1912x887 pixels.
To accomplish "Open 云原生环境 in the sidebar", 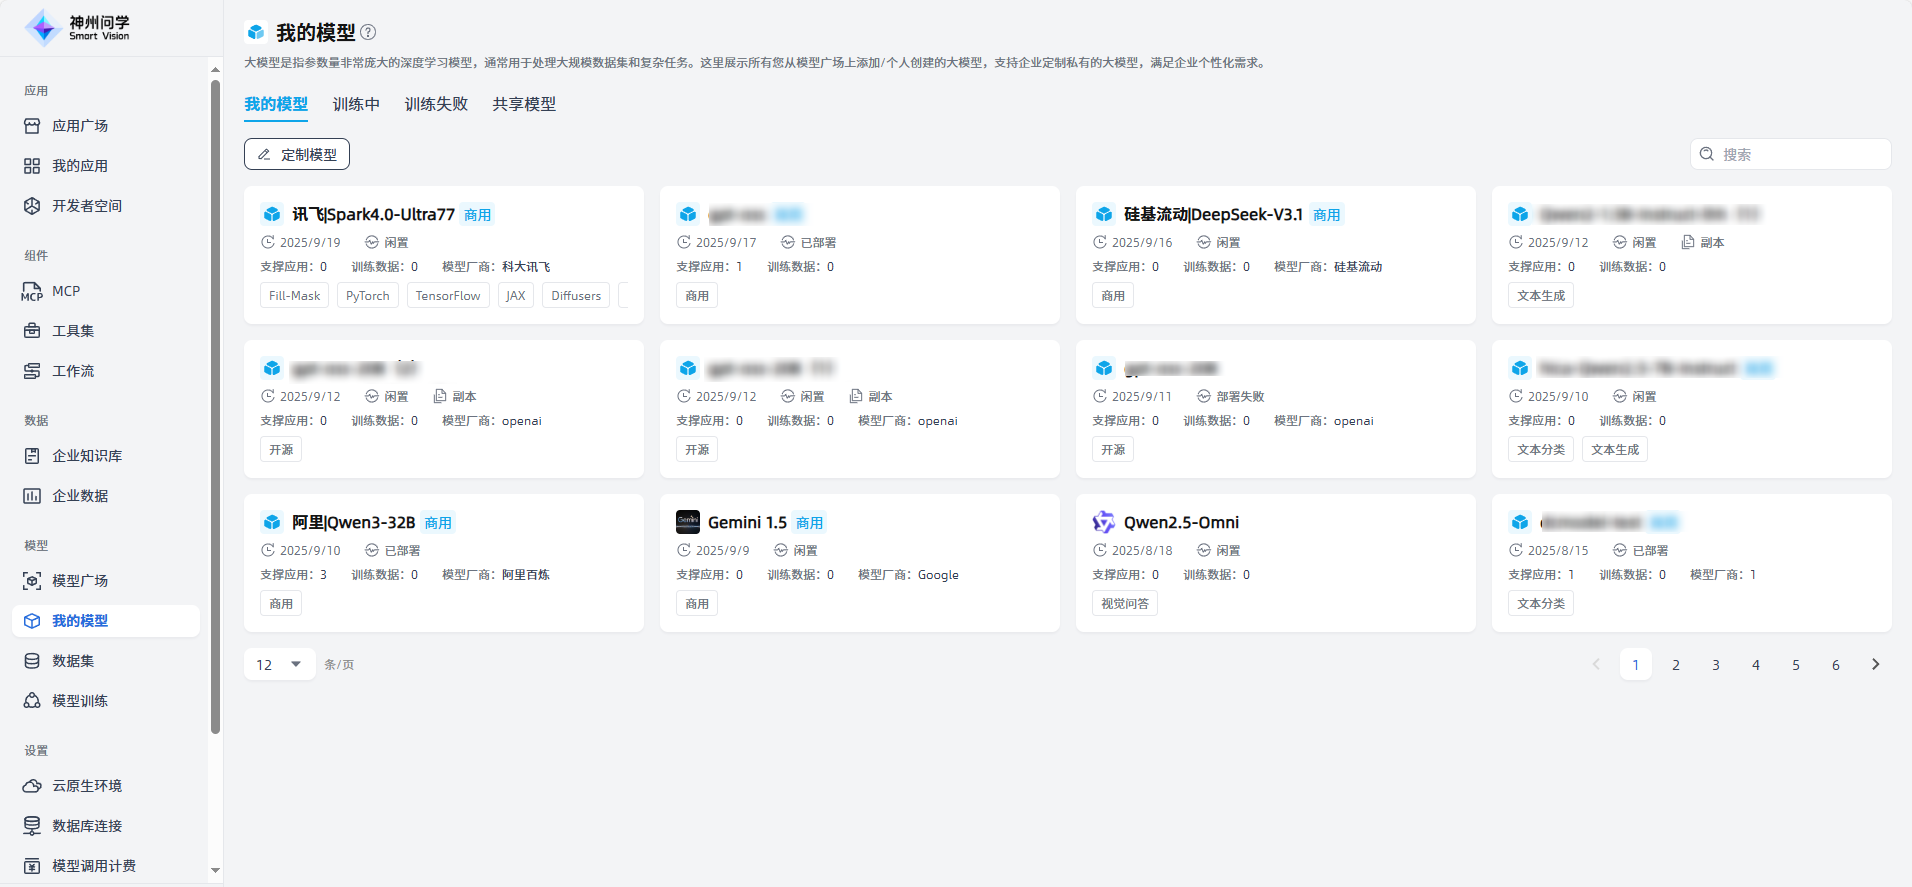I will pyautogui.click(x=87, y=786).
